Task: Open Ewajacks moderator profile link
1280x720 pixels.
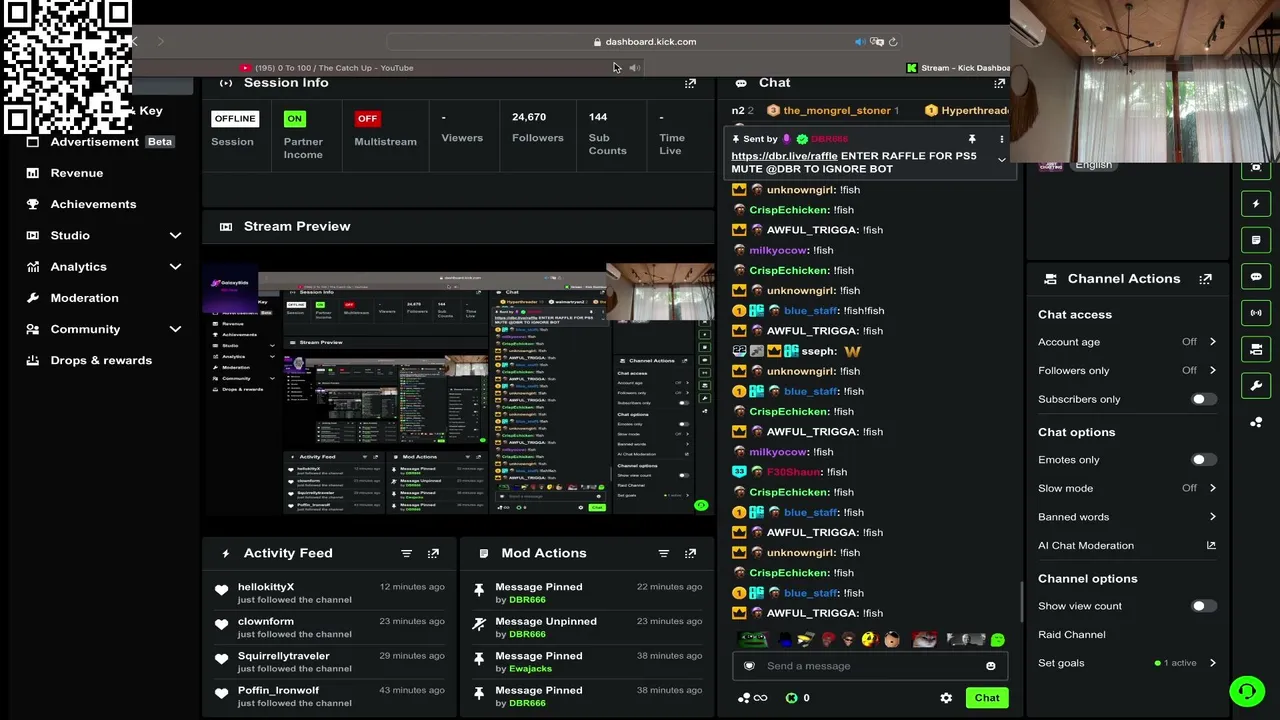Action: [x=530, y=669]
